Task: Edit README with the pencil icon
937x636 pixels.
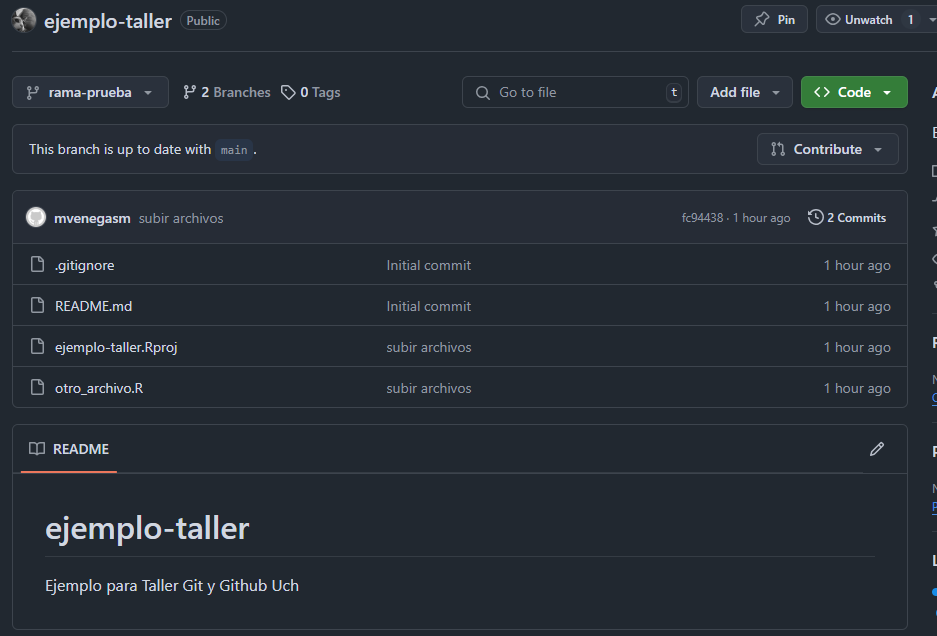Action: (x=877, y=449)
